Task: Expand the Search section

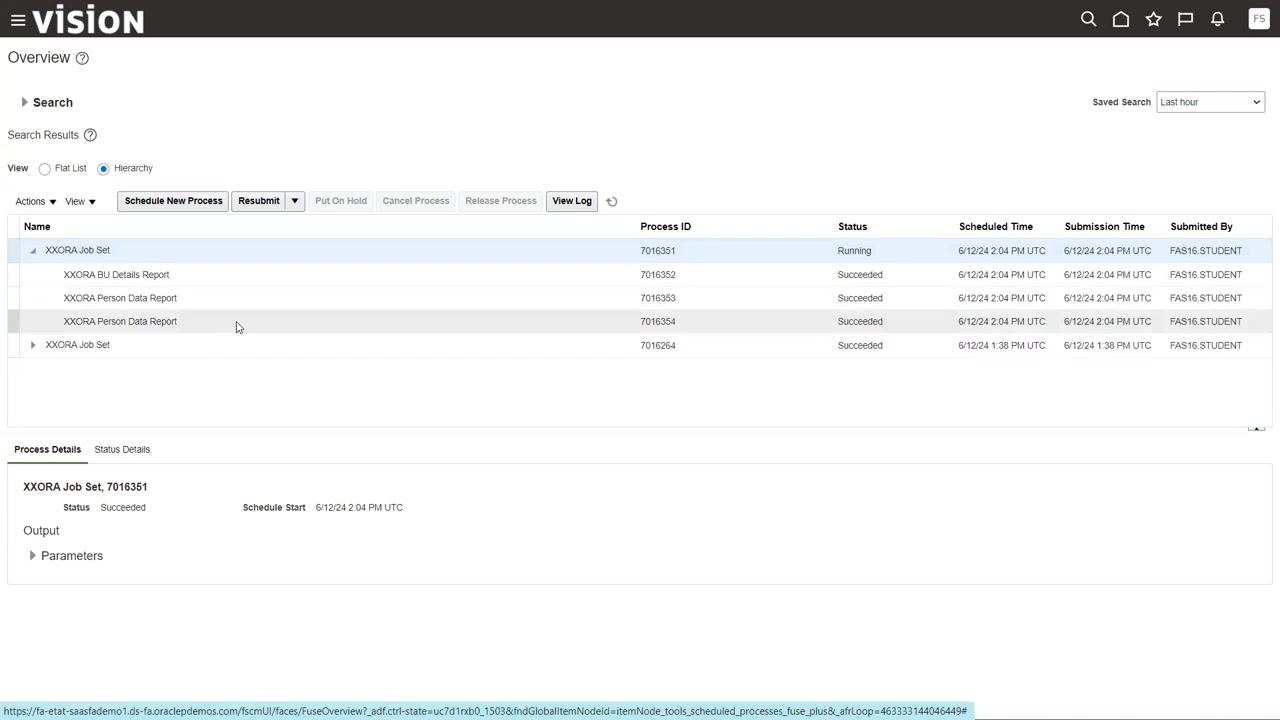Action: (x=25, y=102)
